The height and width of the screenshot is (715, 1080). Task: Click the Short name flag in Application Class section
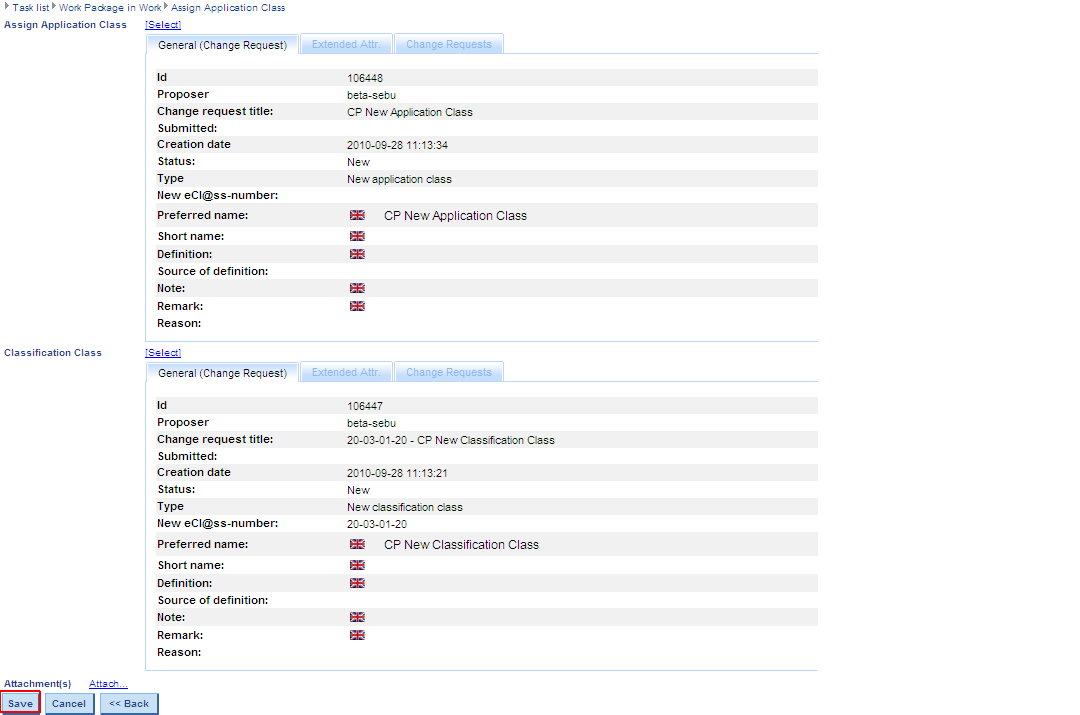click(x=357, y=236)
